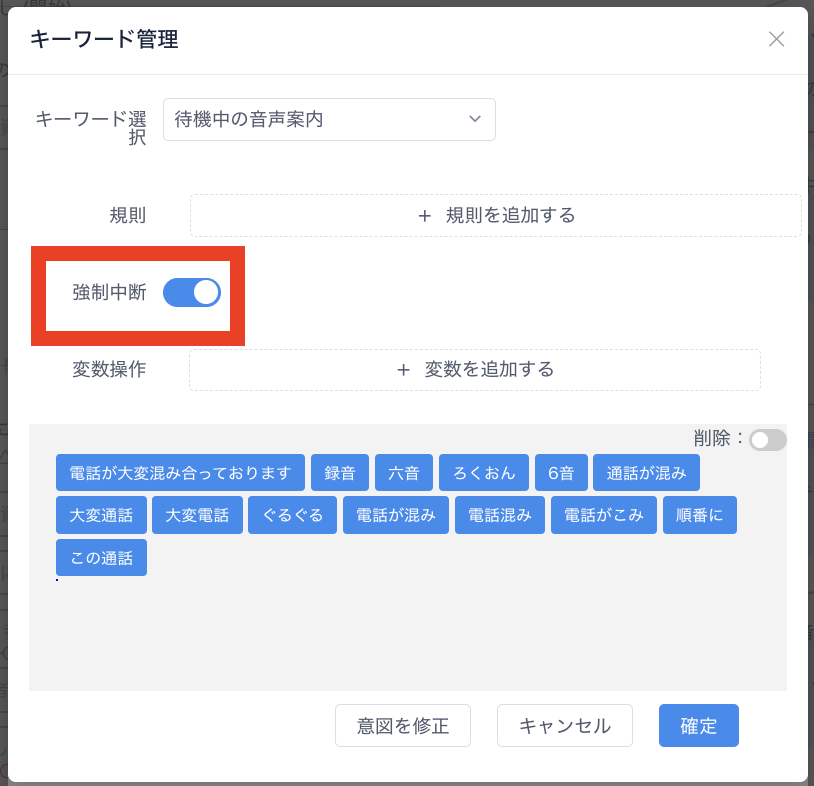Click 変数を追加する button
This screenshot has height=786, width=814.
(474, 369)
